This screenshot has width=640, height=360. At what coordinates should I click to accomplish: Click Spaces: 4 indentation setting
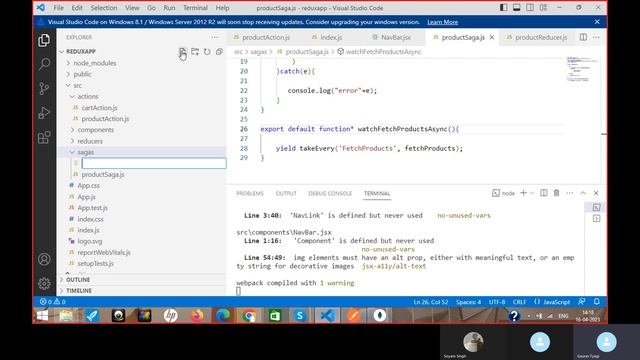pyautogui.click(x=468, y=302)
